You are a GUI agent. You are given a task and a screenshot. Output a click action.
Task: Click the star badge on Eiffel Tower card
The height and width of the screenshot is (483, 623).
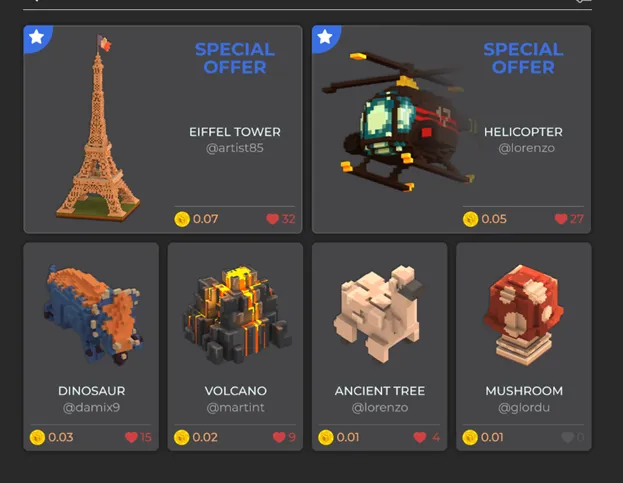[x=37, y=37]
